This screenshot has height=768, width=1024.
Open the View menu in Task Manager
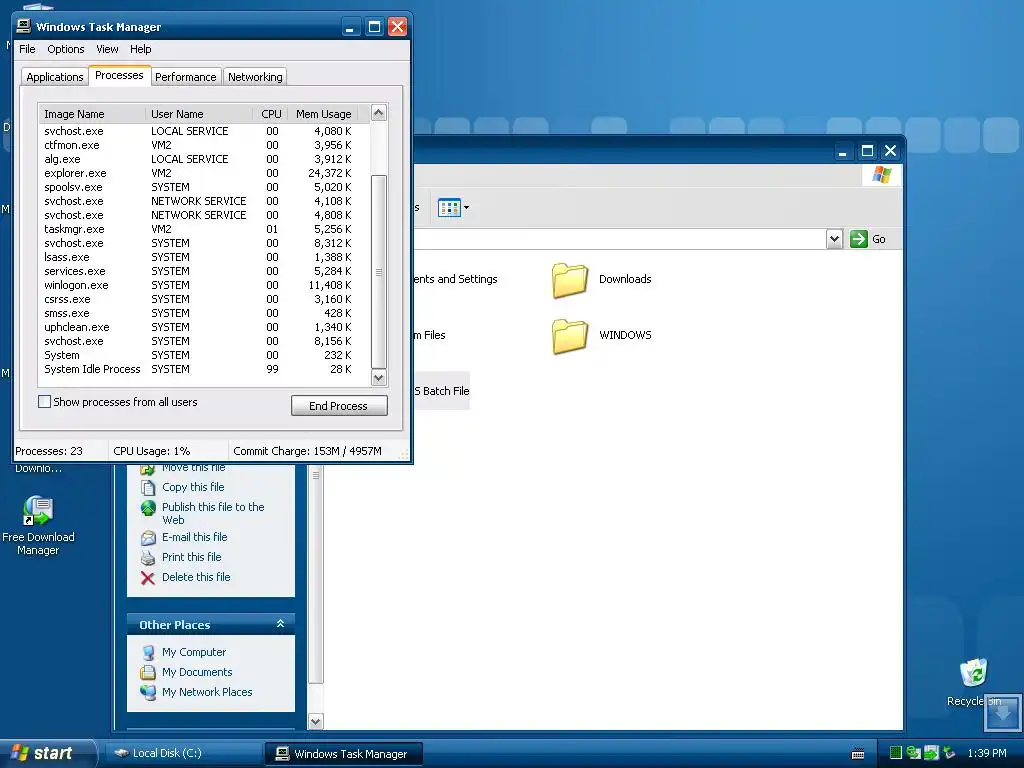click(x=107, y=49)
